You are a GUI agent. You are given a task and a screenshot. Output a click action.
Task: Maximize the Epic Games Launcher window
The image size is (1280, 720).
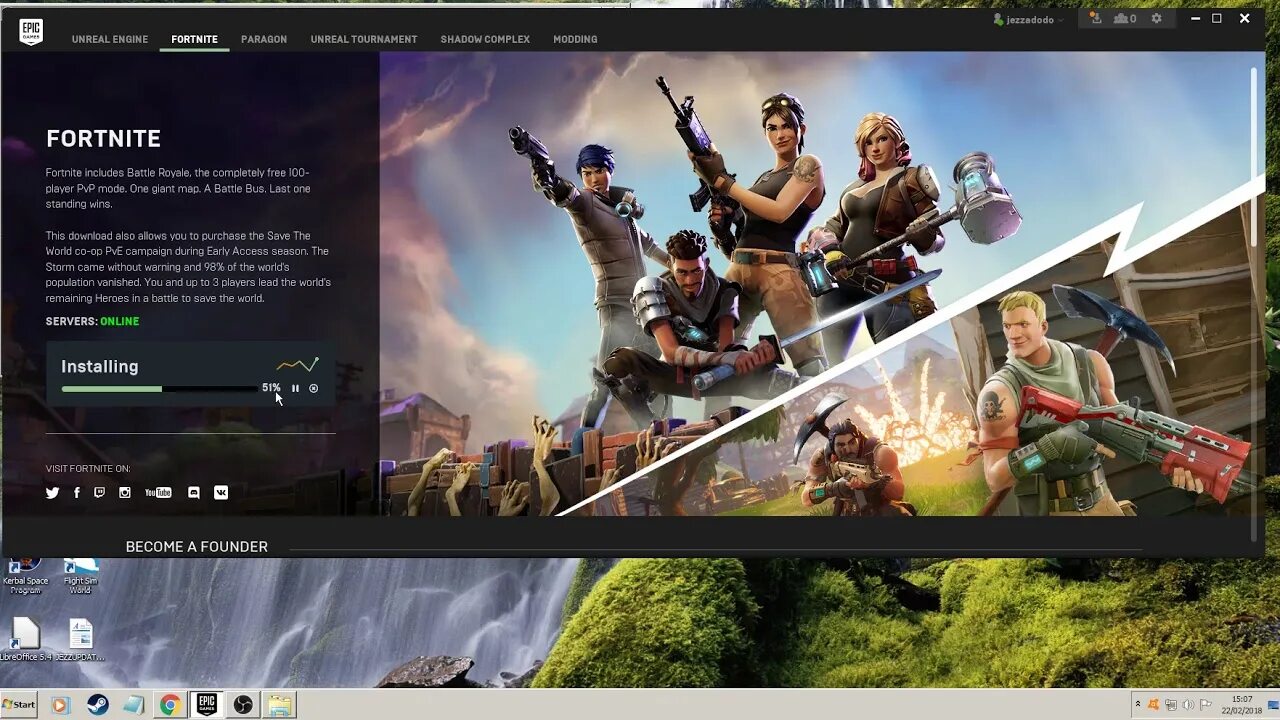tap(1217, 18)
